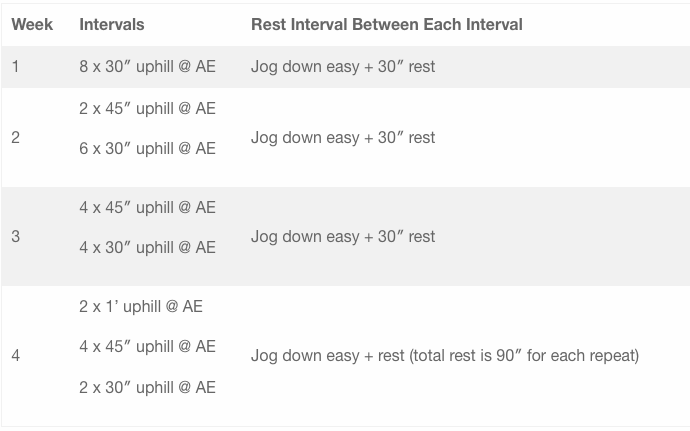Select week 2's "2 x 45″ uphill" line
690x431 pixels.
point(147,108)
